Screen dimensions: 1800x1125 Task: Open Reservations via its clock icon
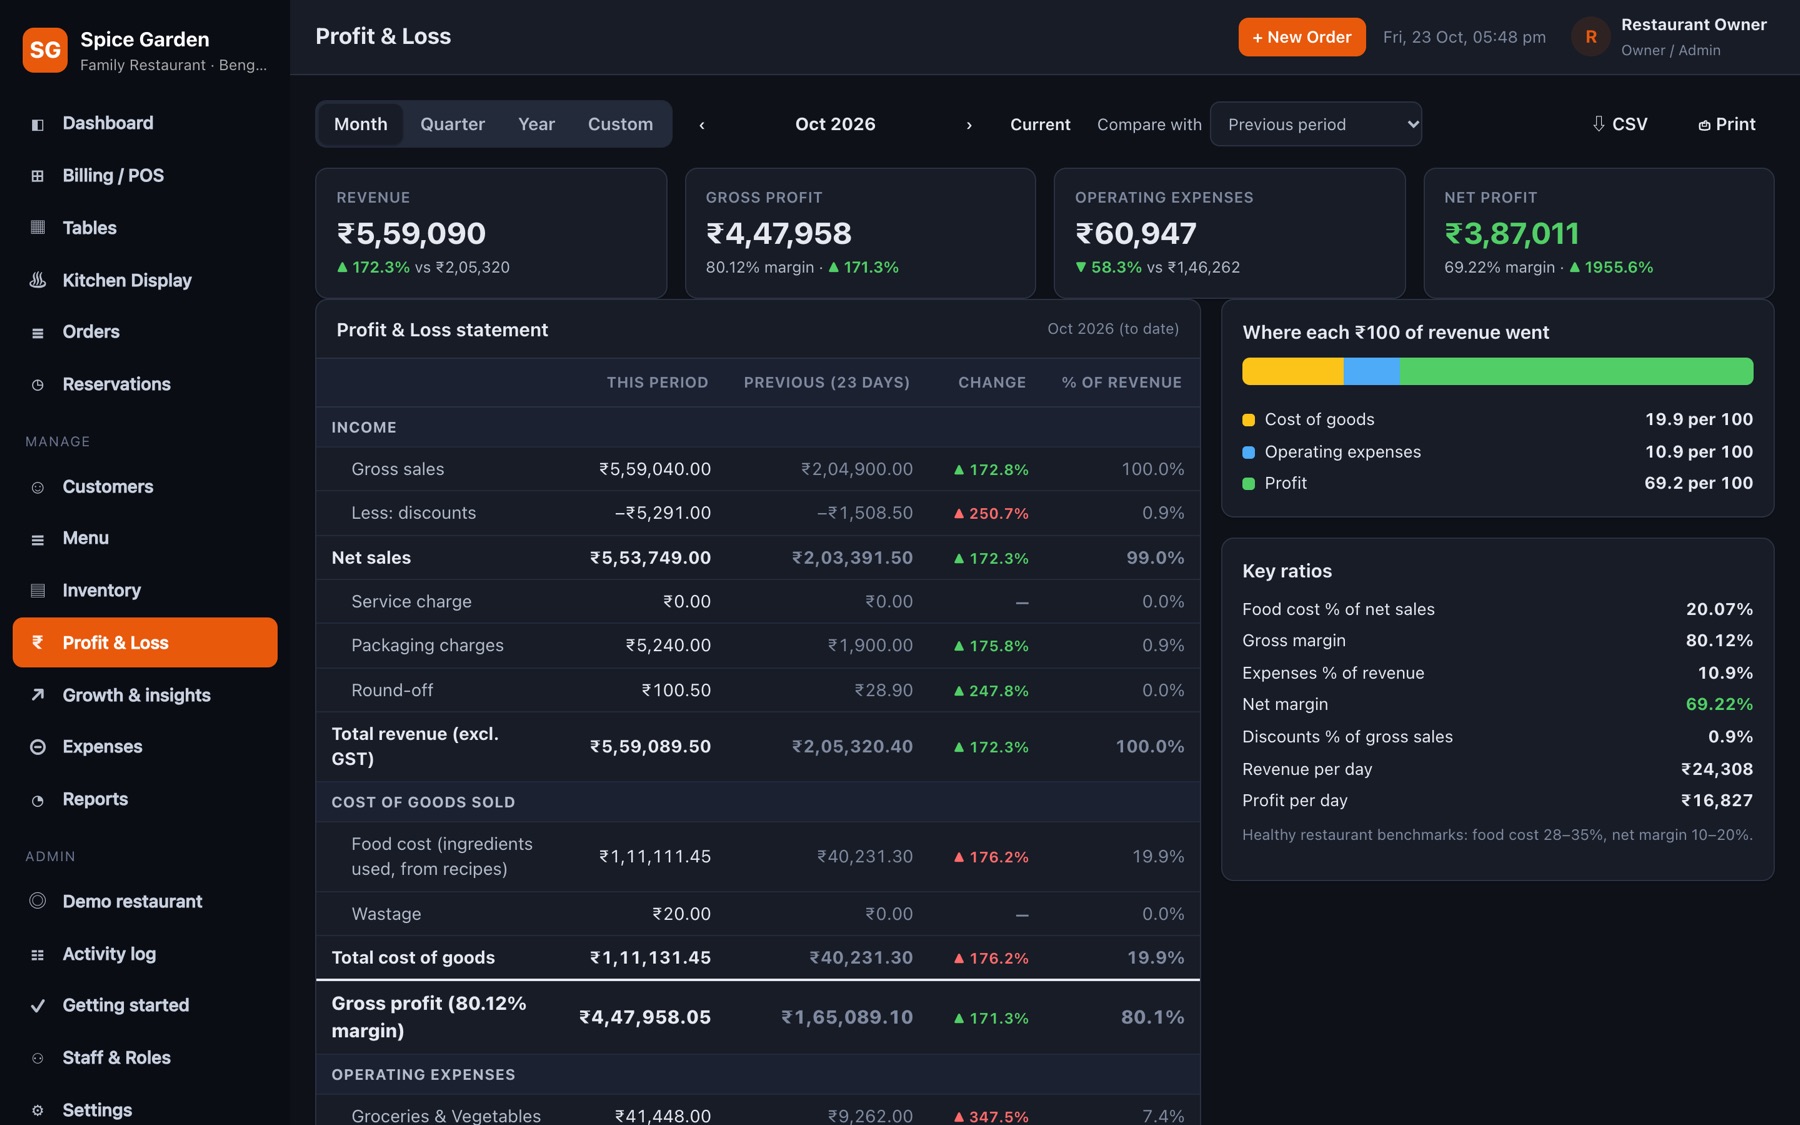[x=37, y=384]
